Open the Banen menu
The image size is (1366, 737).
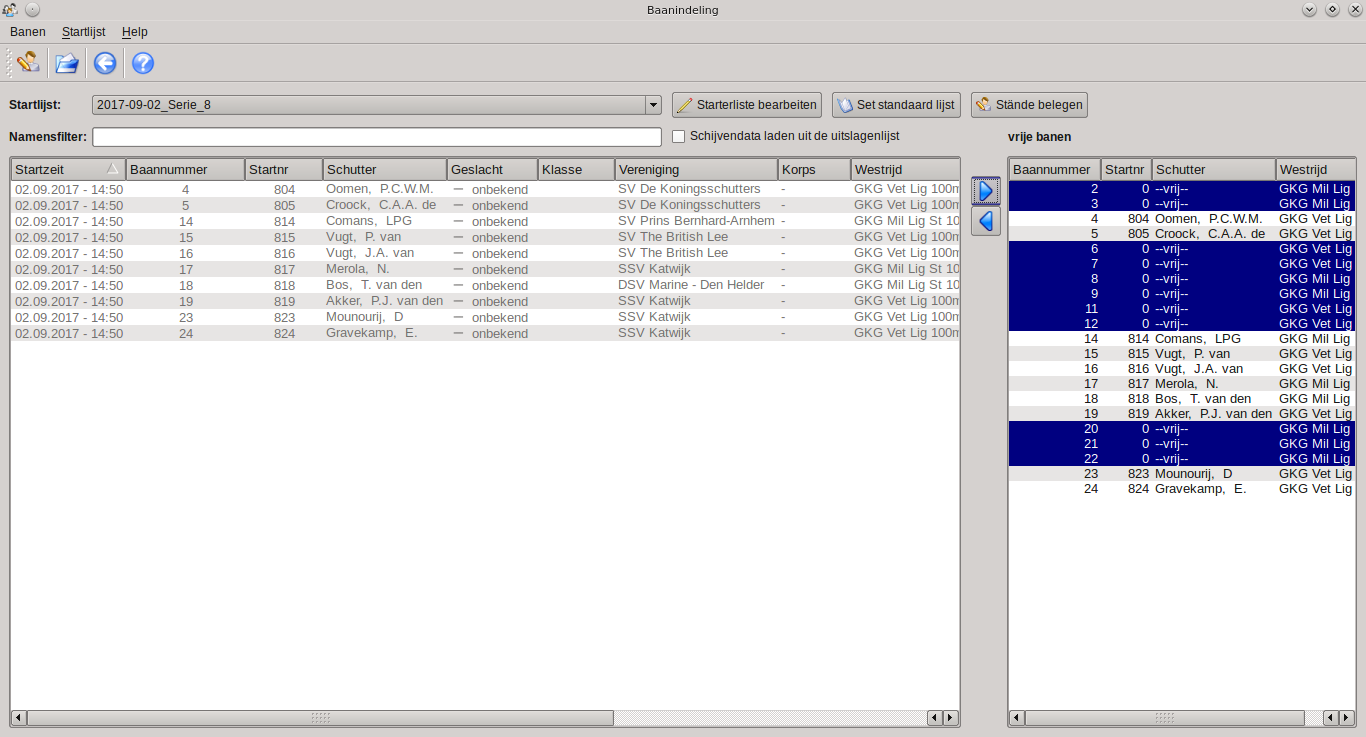[28, 32]
